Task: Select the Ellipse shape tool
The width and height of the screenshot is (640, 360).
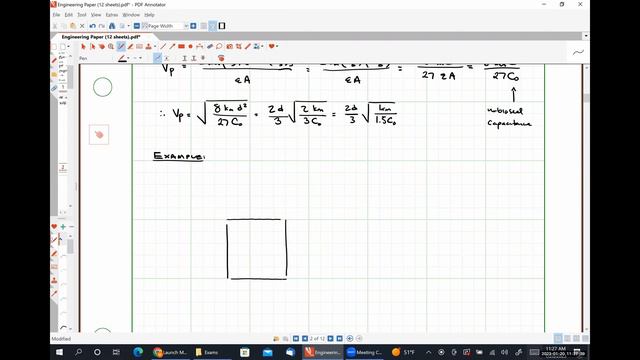Action: tap(190, 47)
